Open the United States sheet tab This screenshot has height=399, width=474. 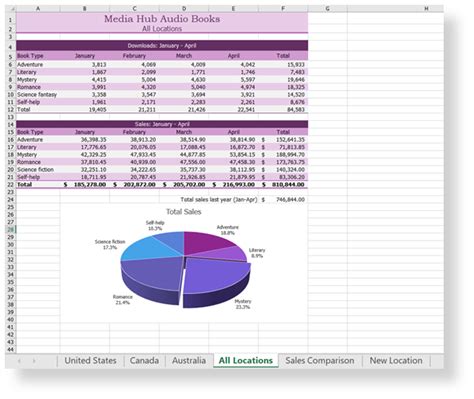click(x=90, y=360)
